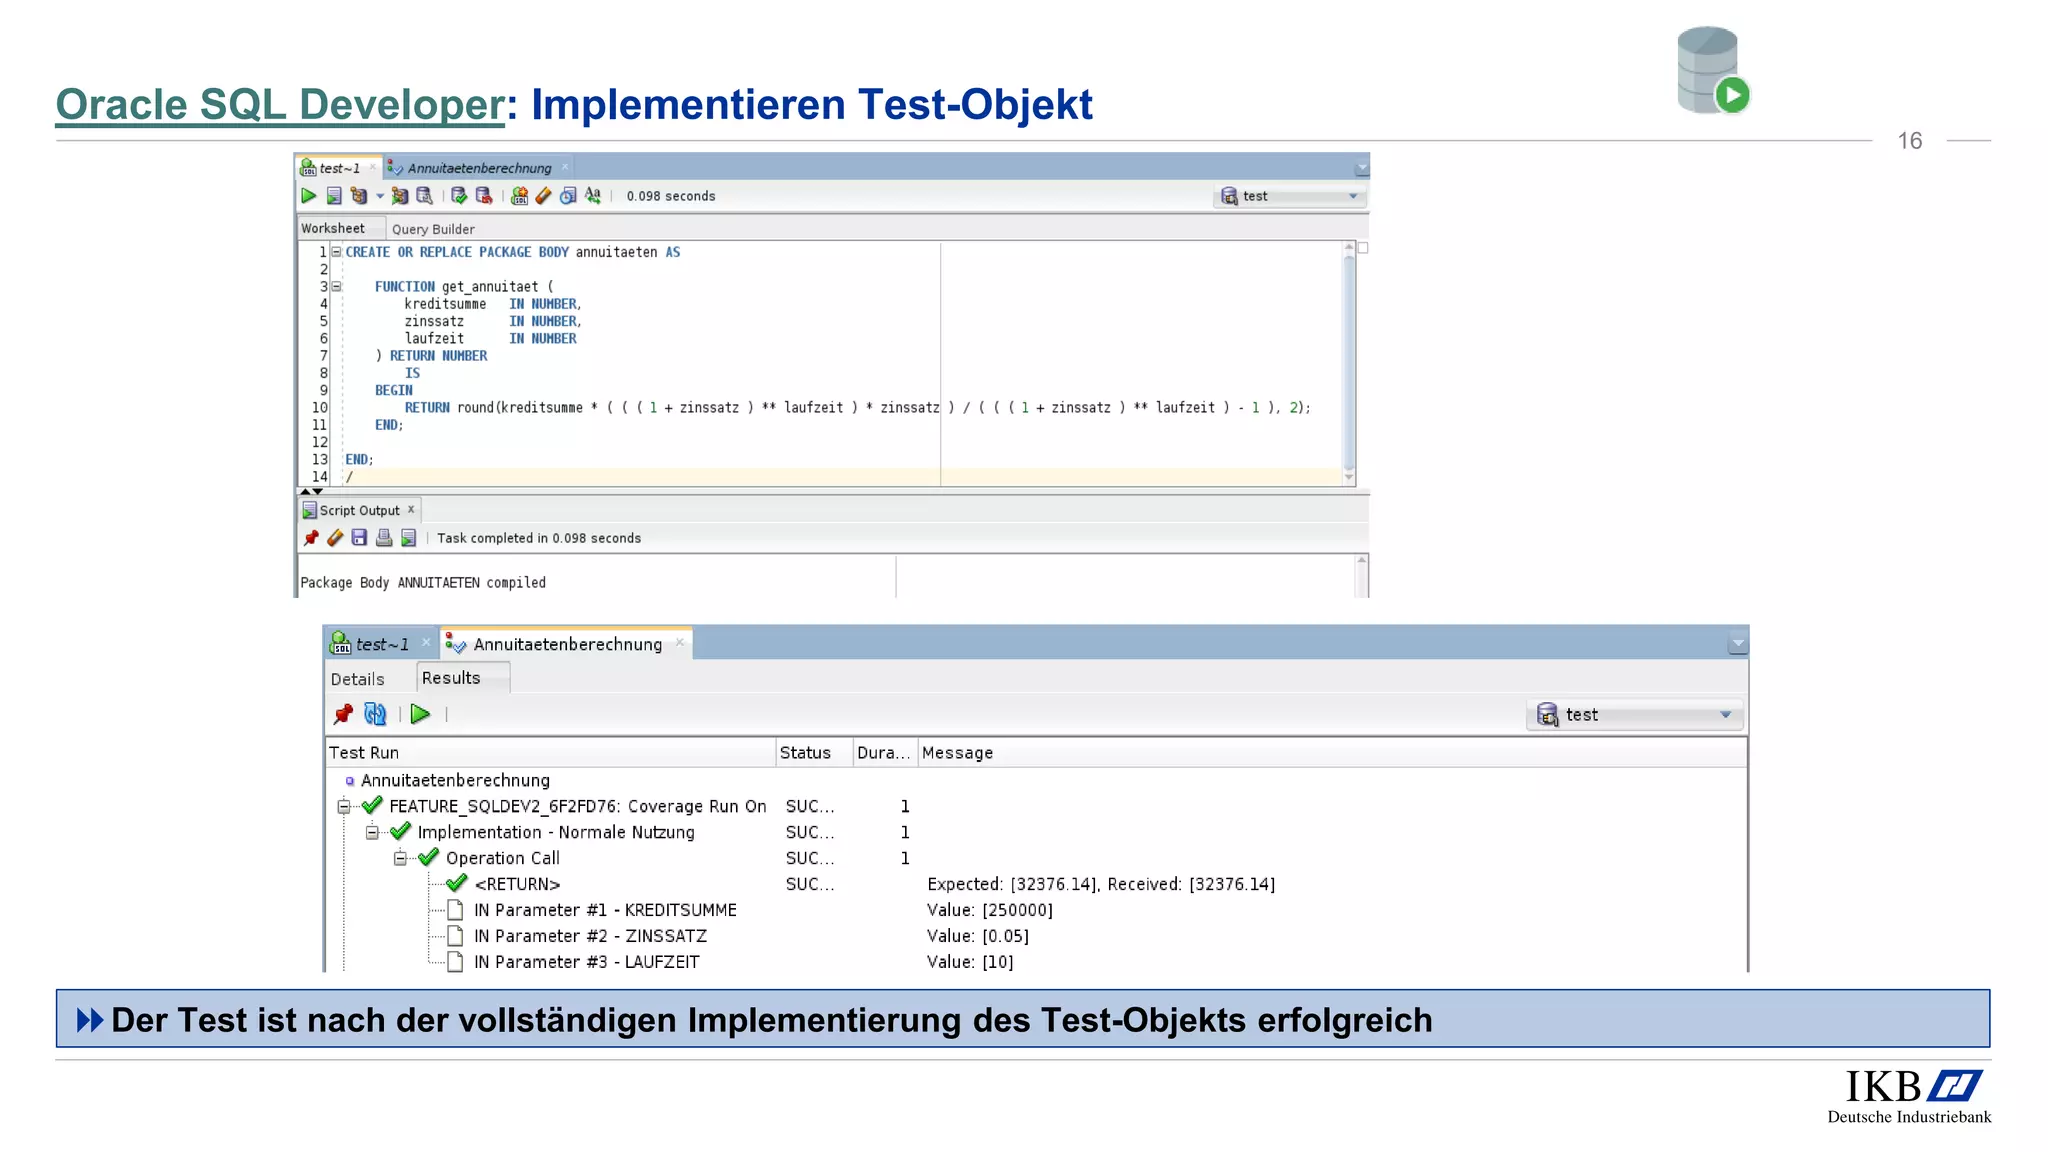Collapse the FEATURE_SQLDEV2_6F2FD76 tree node
Viewport: 2048px width, 1152px height.
(344, 806)
